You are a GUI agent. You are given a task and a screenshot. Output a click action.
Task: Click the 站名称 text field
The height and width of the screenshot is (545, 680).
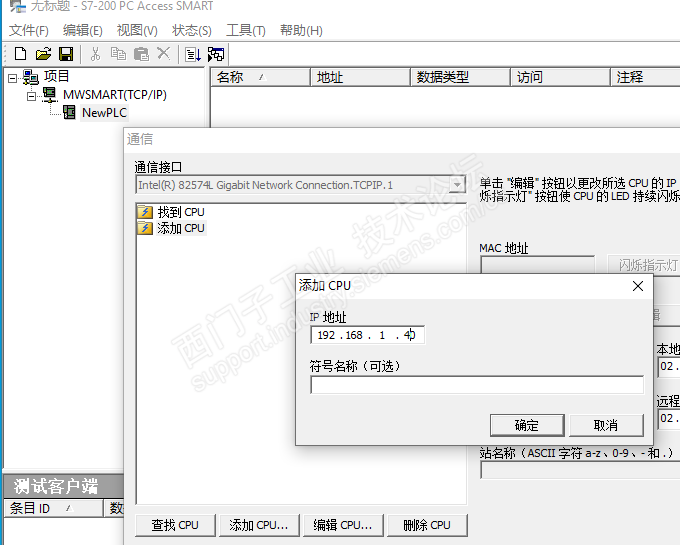click(x=580, y=470)
